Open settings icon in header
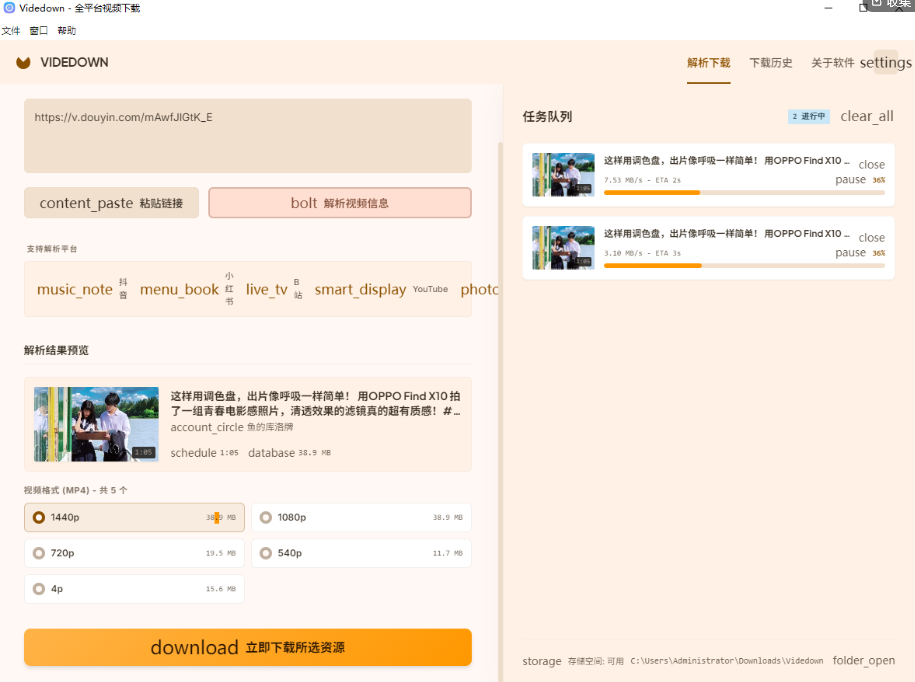This screenshot has height=682, width=915. click(x=885, y=62)
